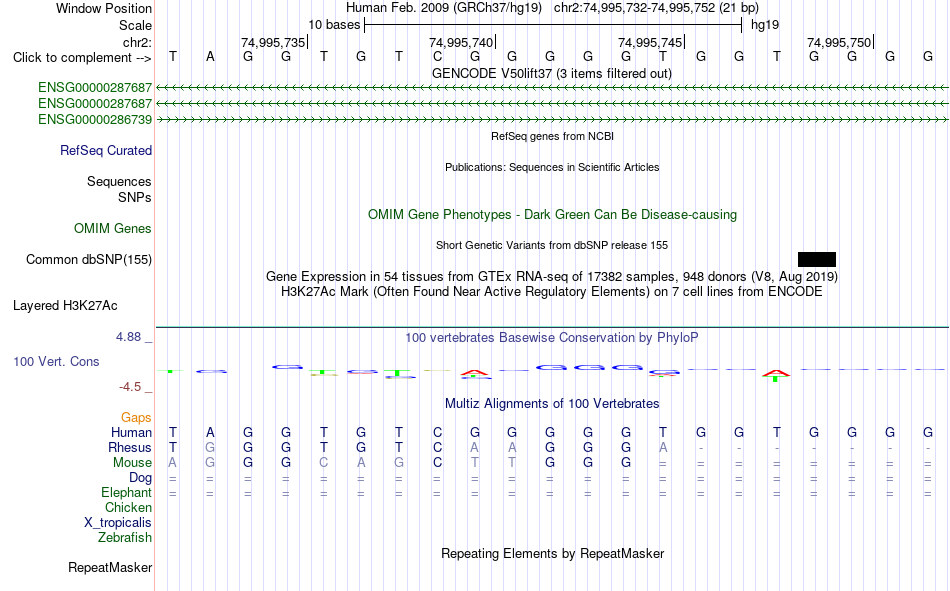950x591 pixels.
Task: Click the 'Click to complement -->' label
Action: [82, 58]
